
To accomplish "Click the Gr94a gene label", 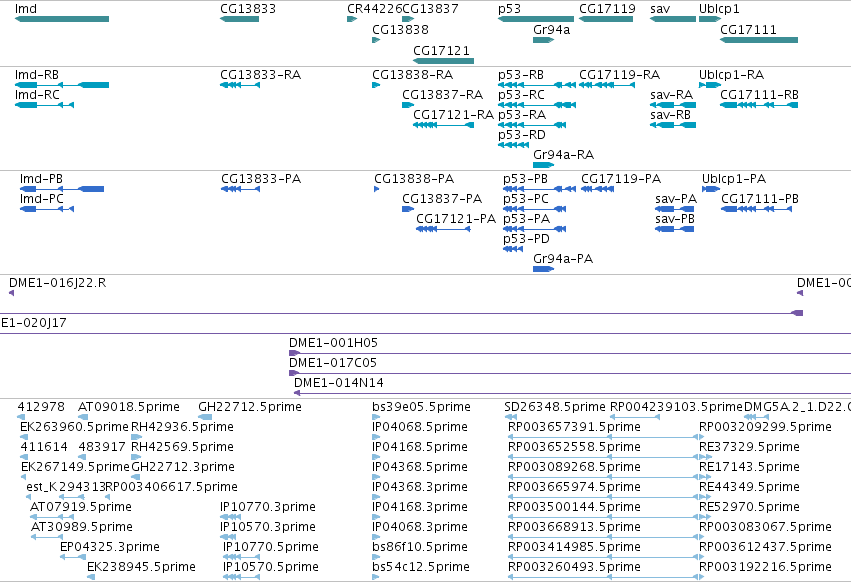I will click(x=551, y=29).
